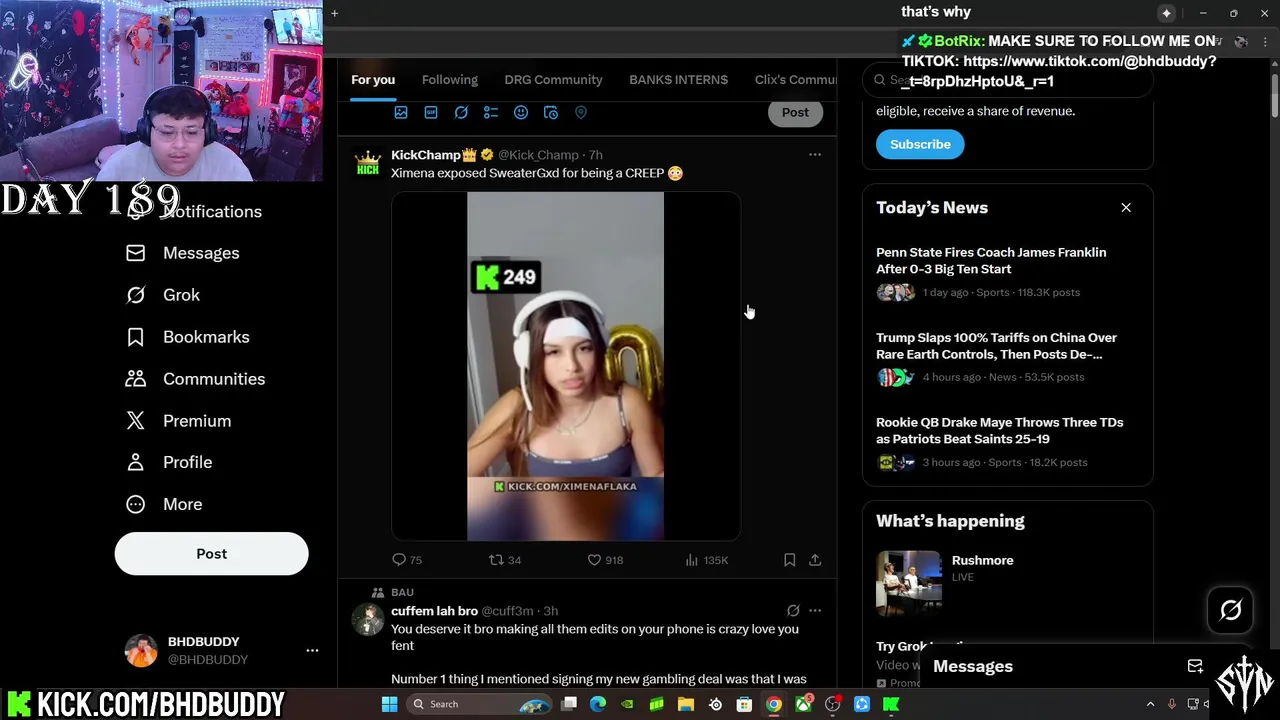Open cuffem lah bro's avatar
This screenshot has width=1280, height=720.
click(x=368, y=619)
